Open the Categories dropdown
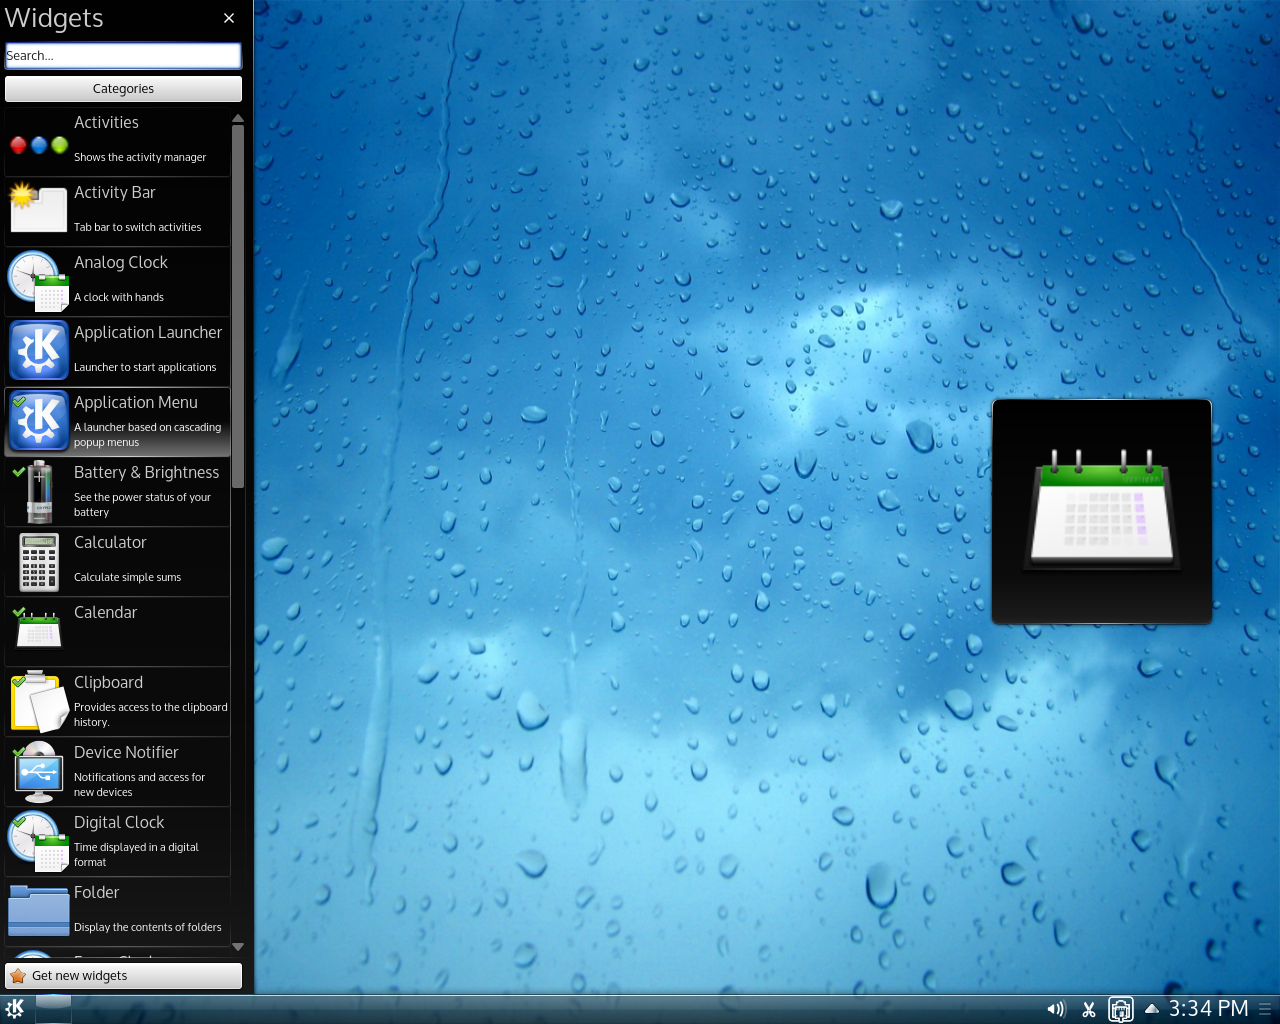Screen dimensions: 1280x1024 coord(123,89)
